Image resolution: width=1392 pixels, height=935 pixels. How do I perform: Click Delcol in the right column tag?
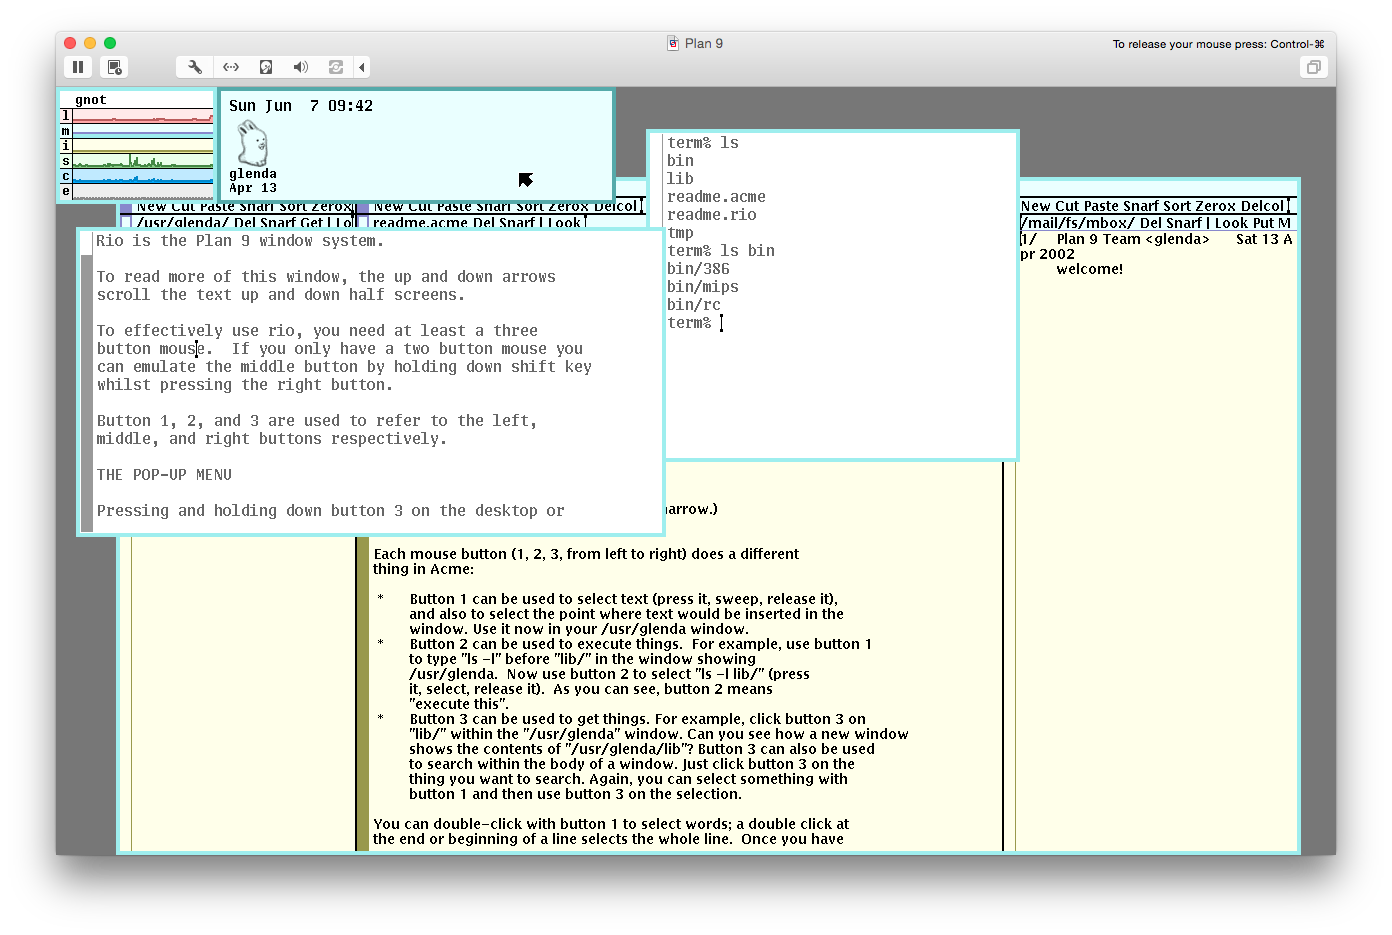[1260, 206]
